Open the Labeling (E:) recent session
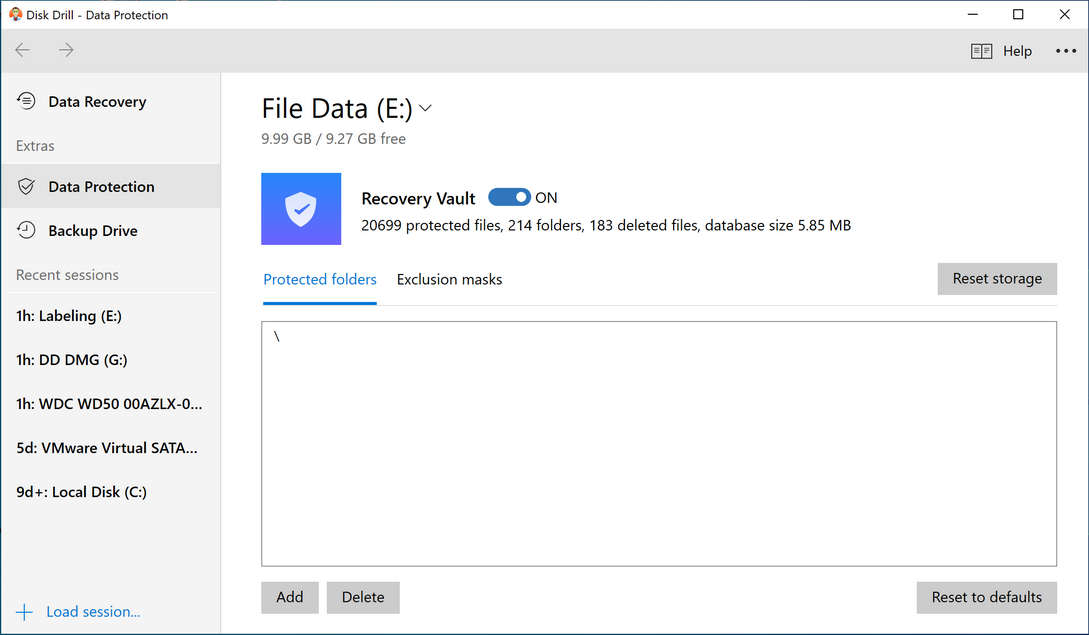The image size is (1089, 635). 69,316
